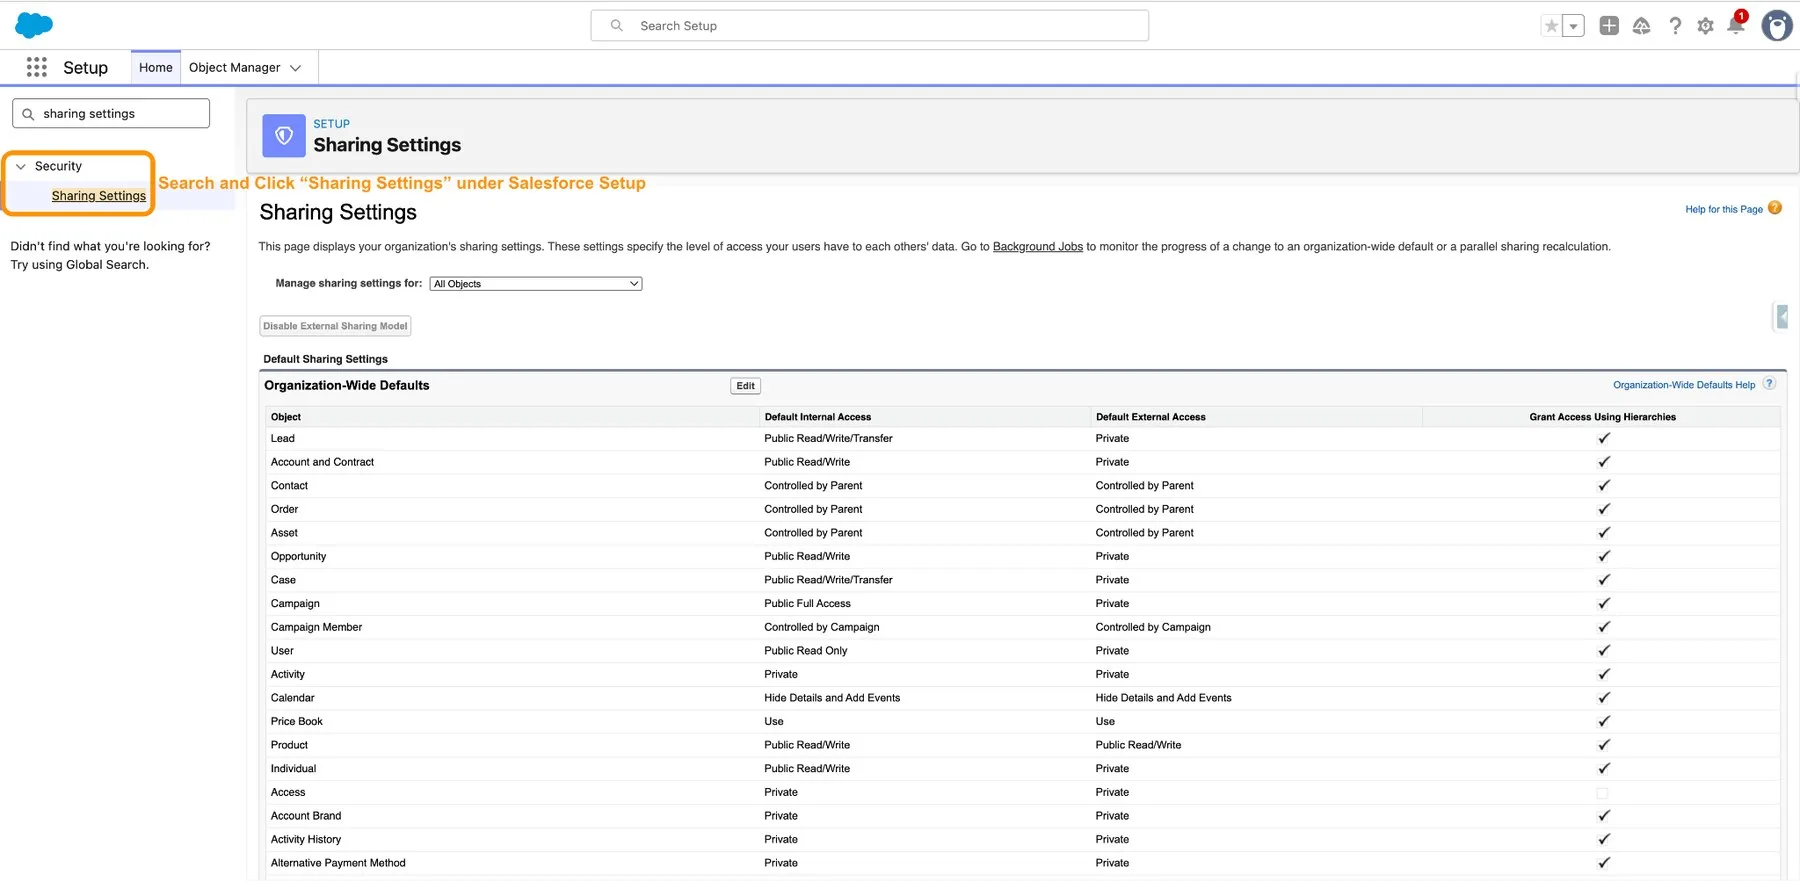
Task: Open the Trailhead guidance icon
Action: [1642, 26]
